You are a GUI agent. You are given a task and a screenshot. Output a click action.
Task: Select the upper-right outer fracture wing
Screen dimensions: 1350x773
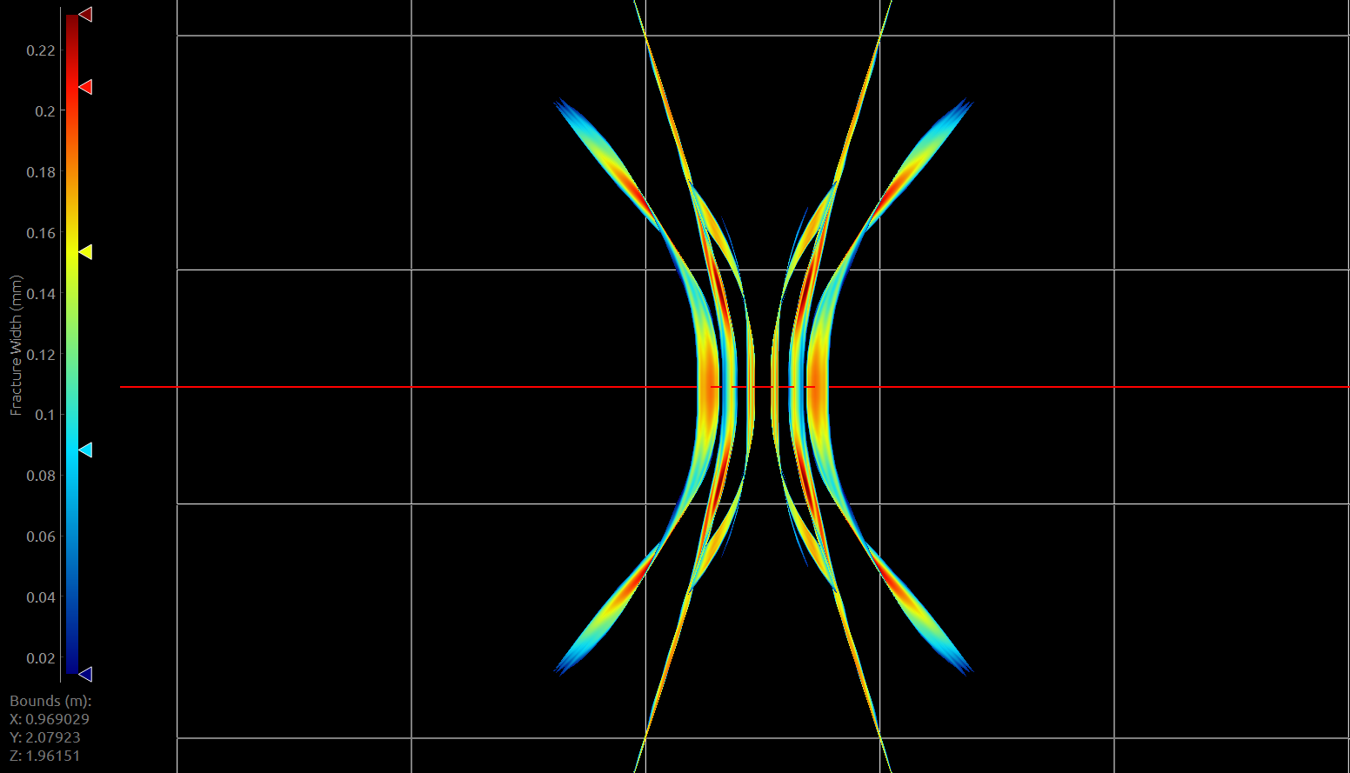(x=915, y=165)
